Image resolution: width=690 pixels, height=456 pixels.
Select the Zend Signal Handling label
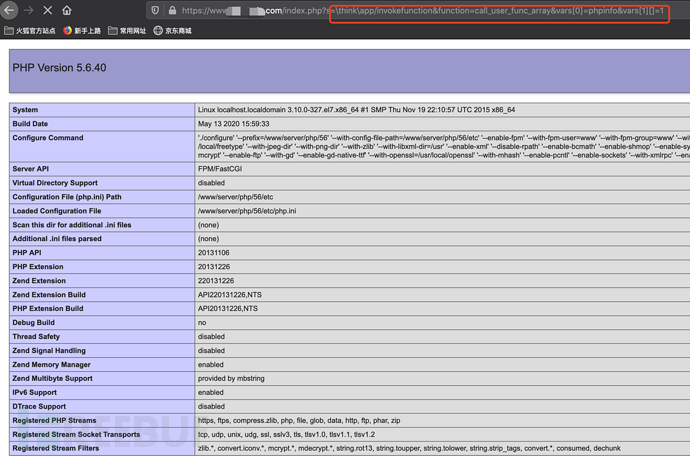(x=49, y=351)
